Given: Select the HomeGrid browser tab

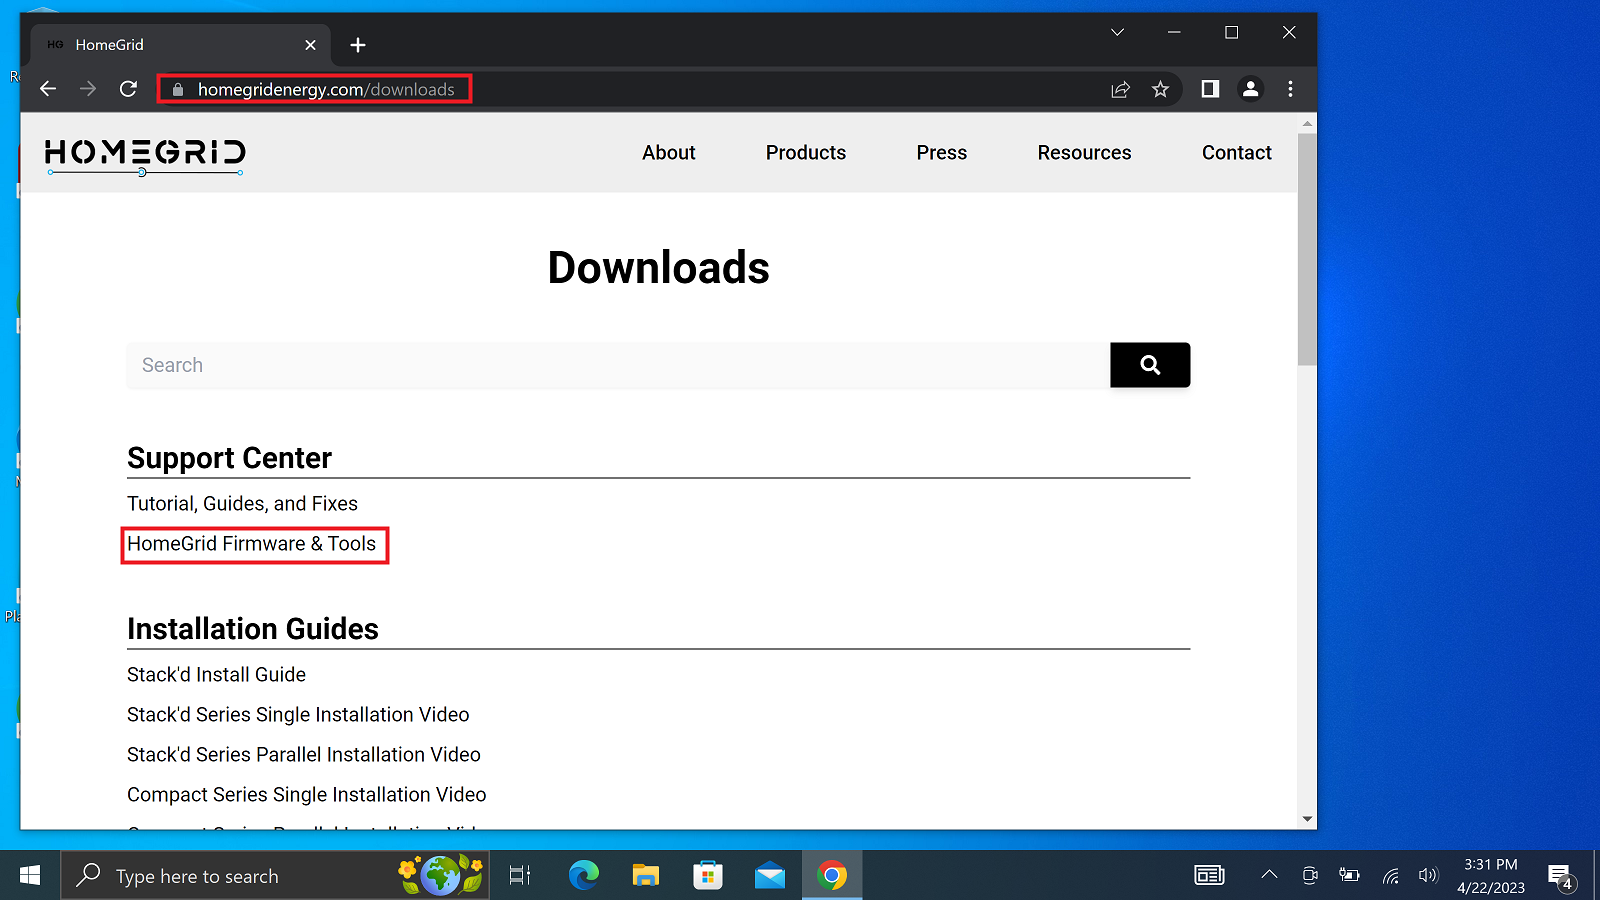Looking at the screenshot, I should (x=180, y=45).
